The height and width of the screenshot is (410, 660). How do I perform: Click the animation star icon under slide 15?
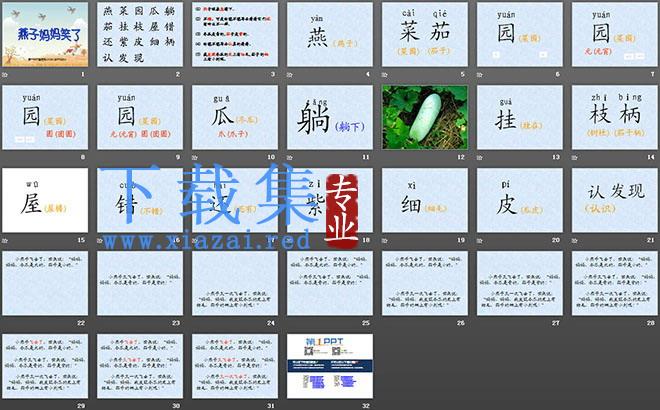5,240
